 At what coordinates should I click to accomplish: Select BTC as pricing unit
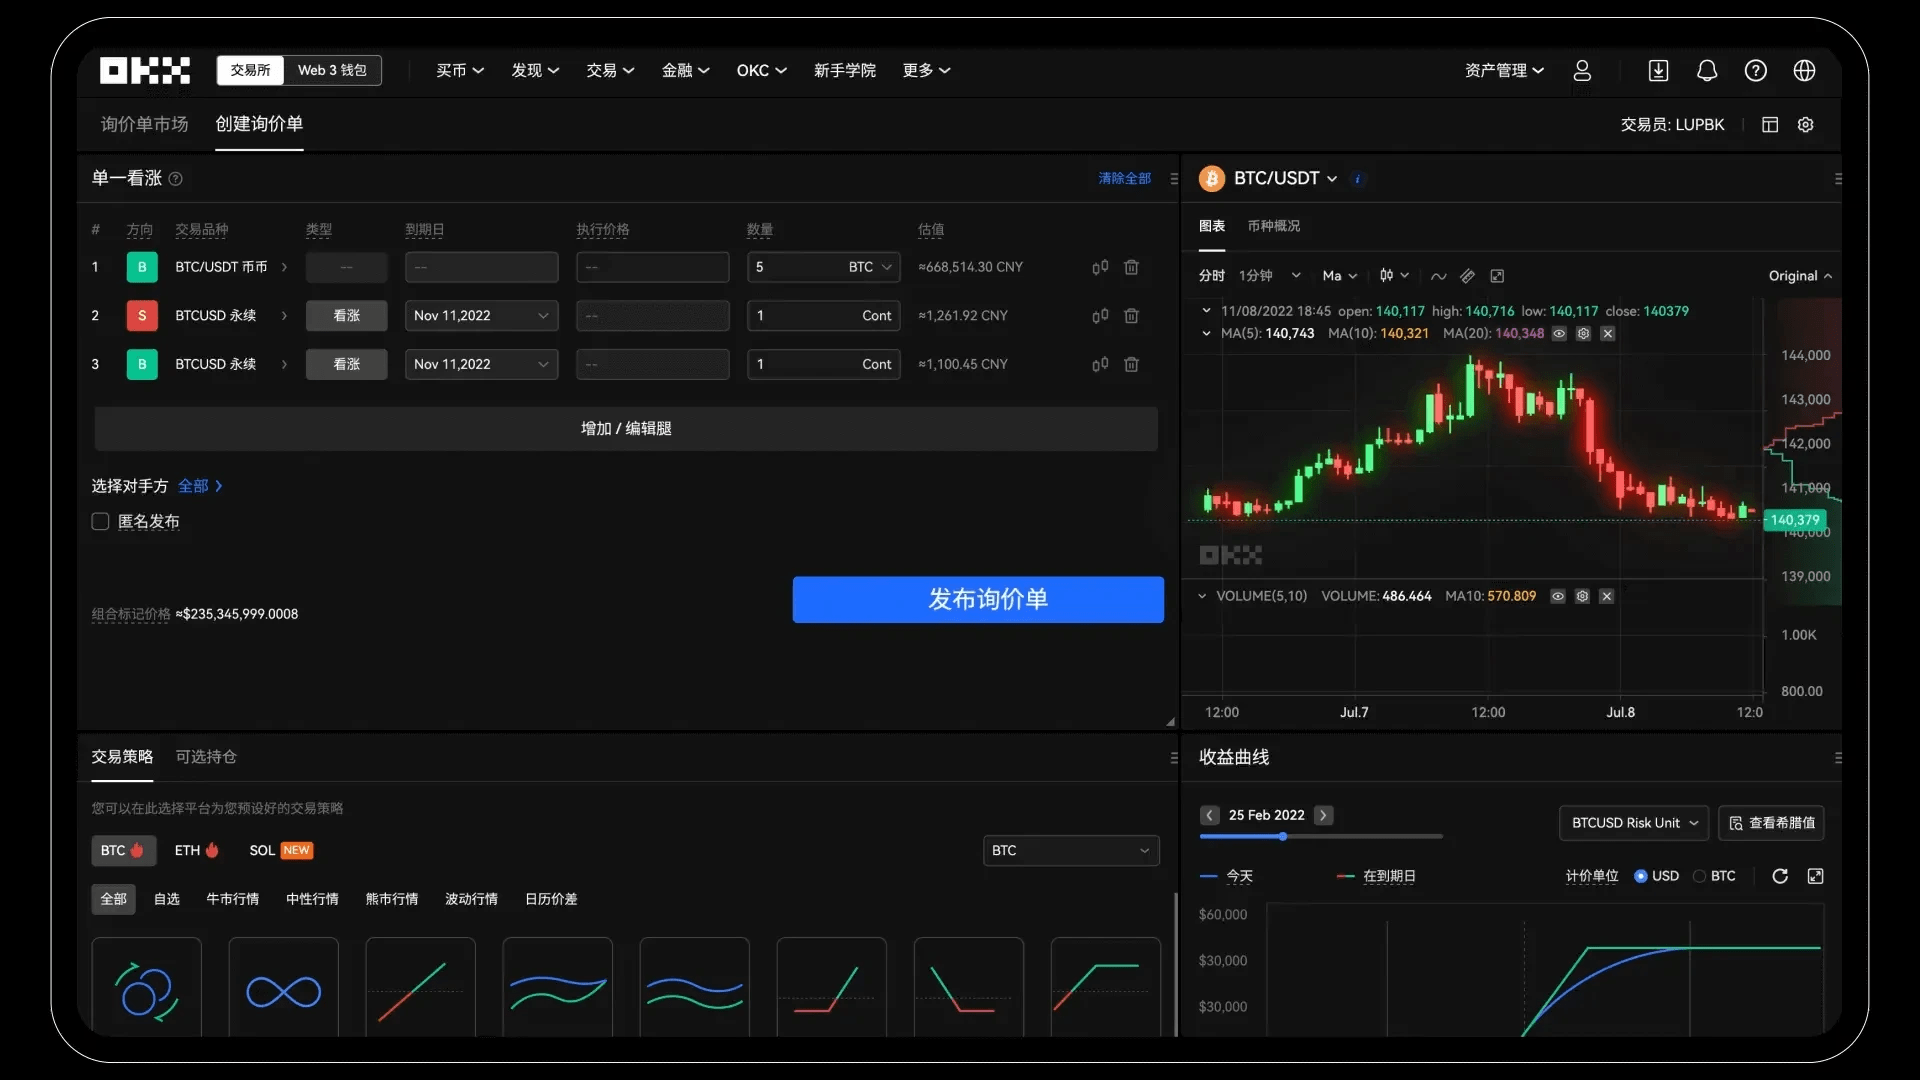coord(1699,876)
